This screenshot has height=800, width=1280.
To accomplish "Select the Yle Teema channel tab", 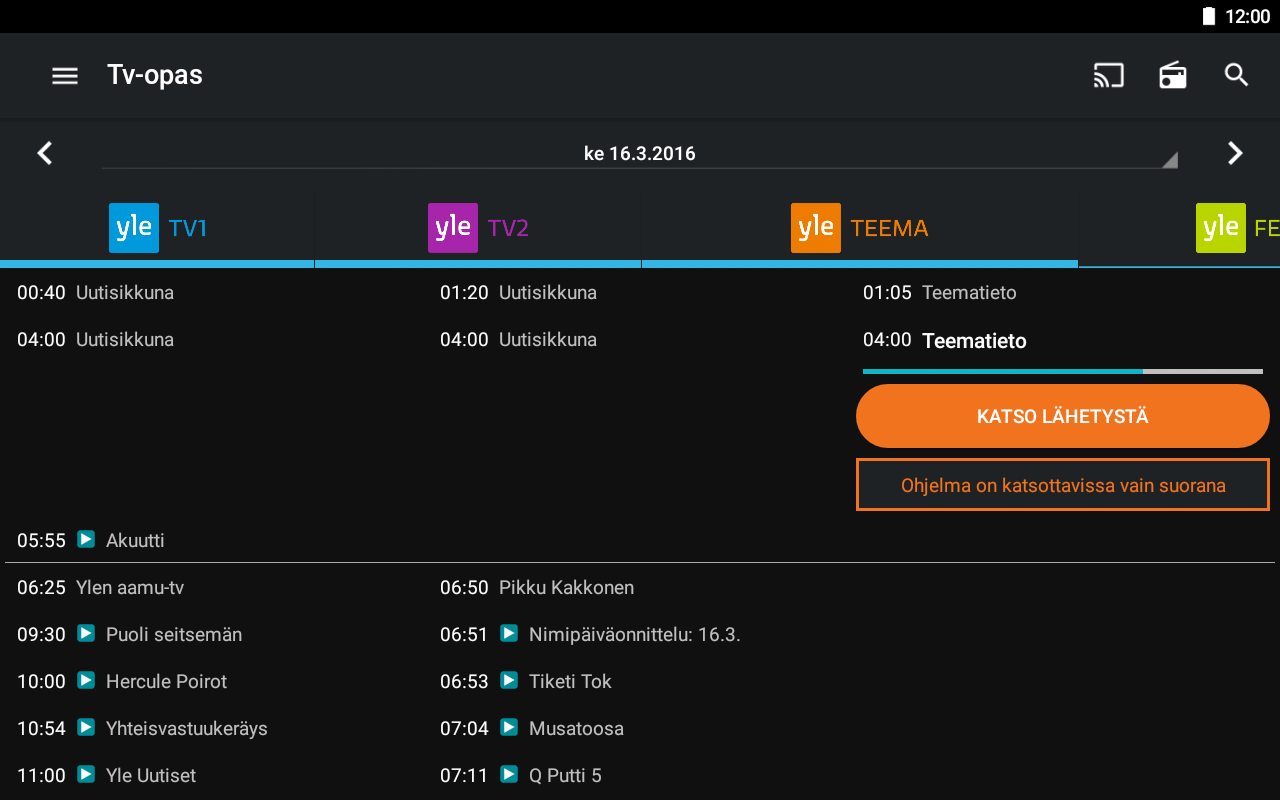I will (860, 228).
